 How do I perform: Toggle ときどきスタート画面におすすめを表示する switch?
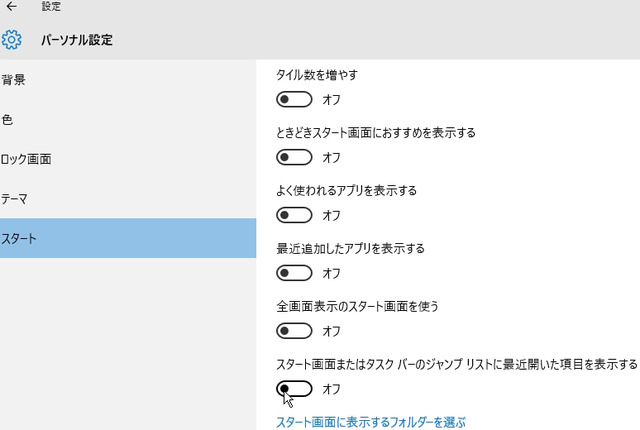[x=294, y=157]
